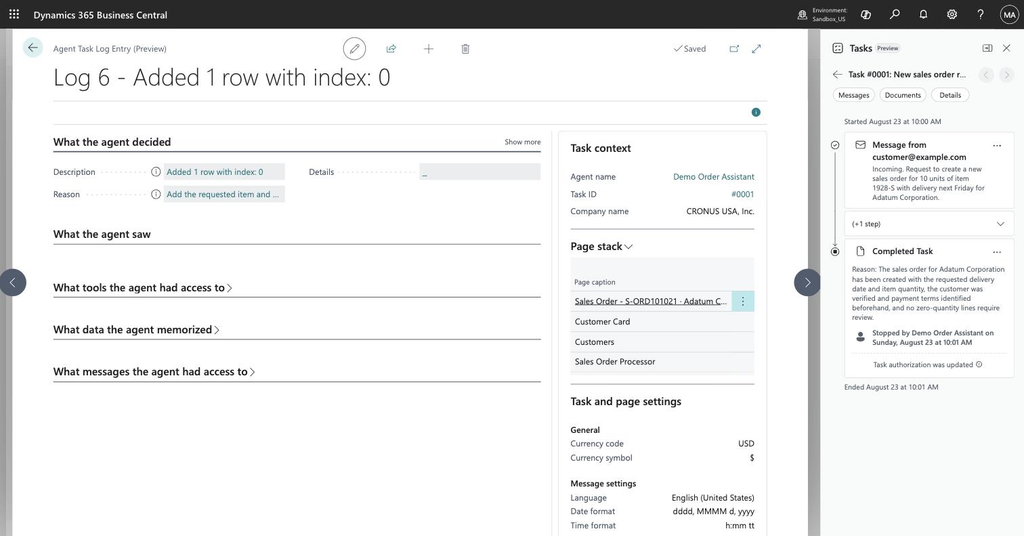The height and width of the screenshot is (536, 1024).
Task: Show Description field info tooltip icon
Action: (x=155, y=172)
